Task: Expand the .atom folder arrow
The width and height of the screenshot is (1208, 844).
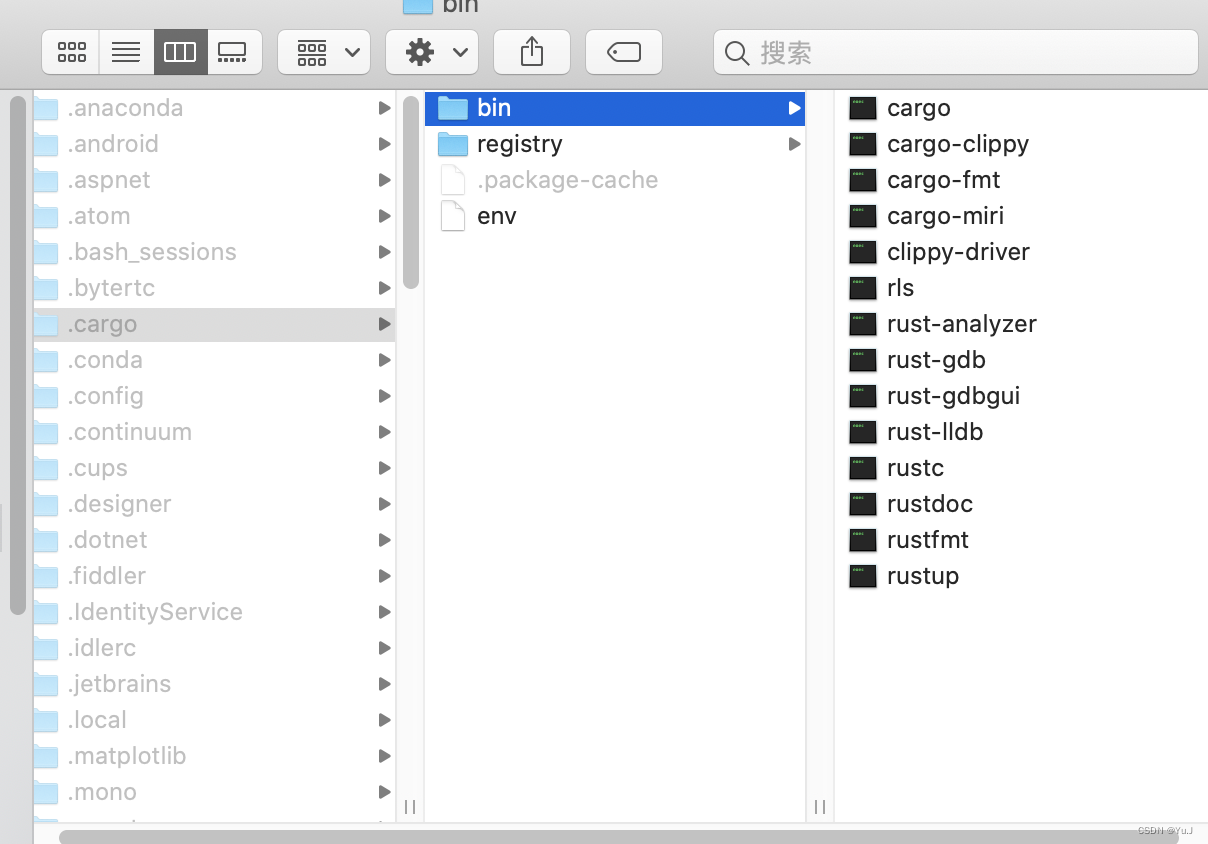Action: click(x=384, y=216)
